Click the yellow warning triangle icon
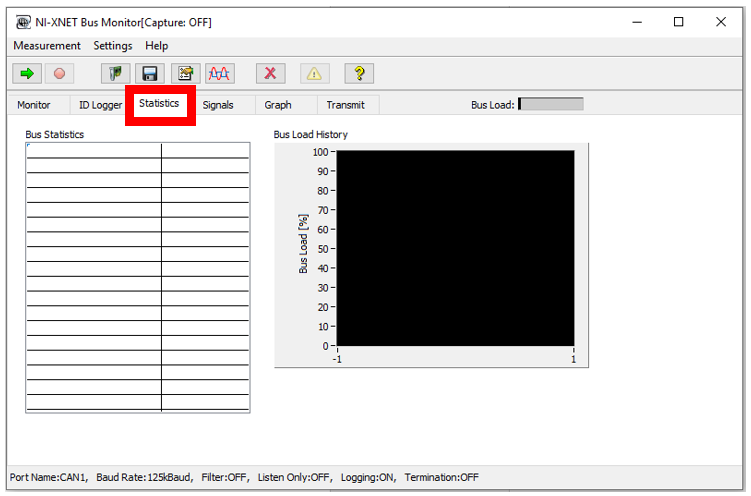The height and width of the screenshot is (496, 751). click(314, 73)
